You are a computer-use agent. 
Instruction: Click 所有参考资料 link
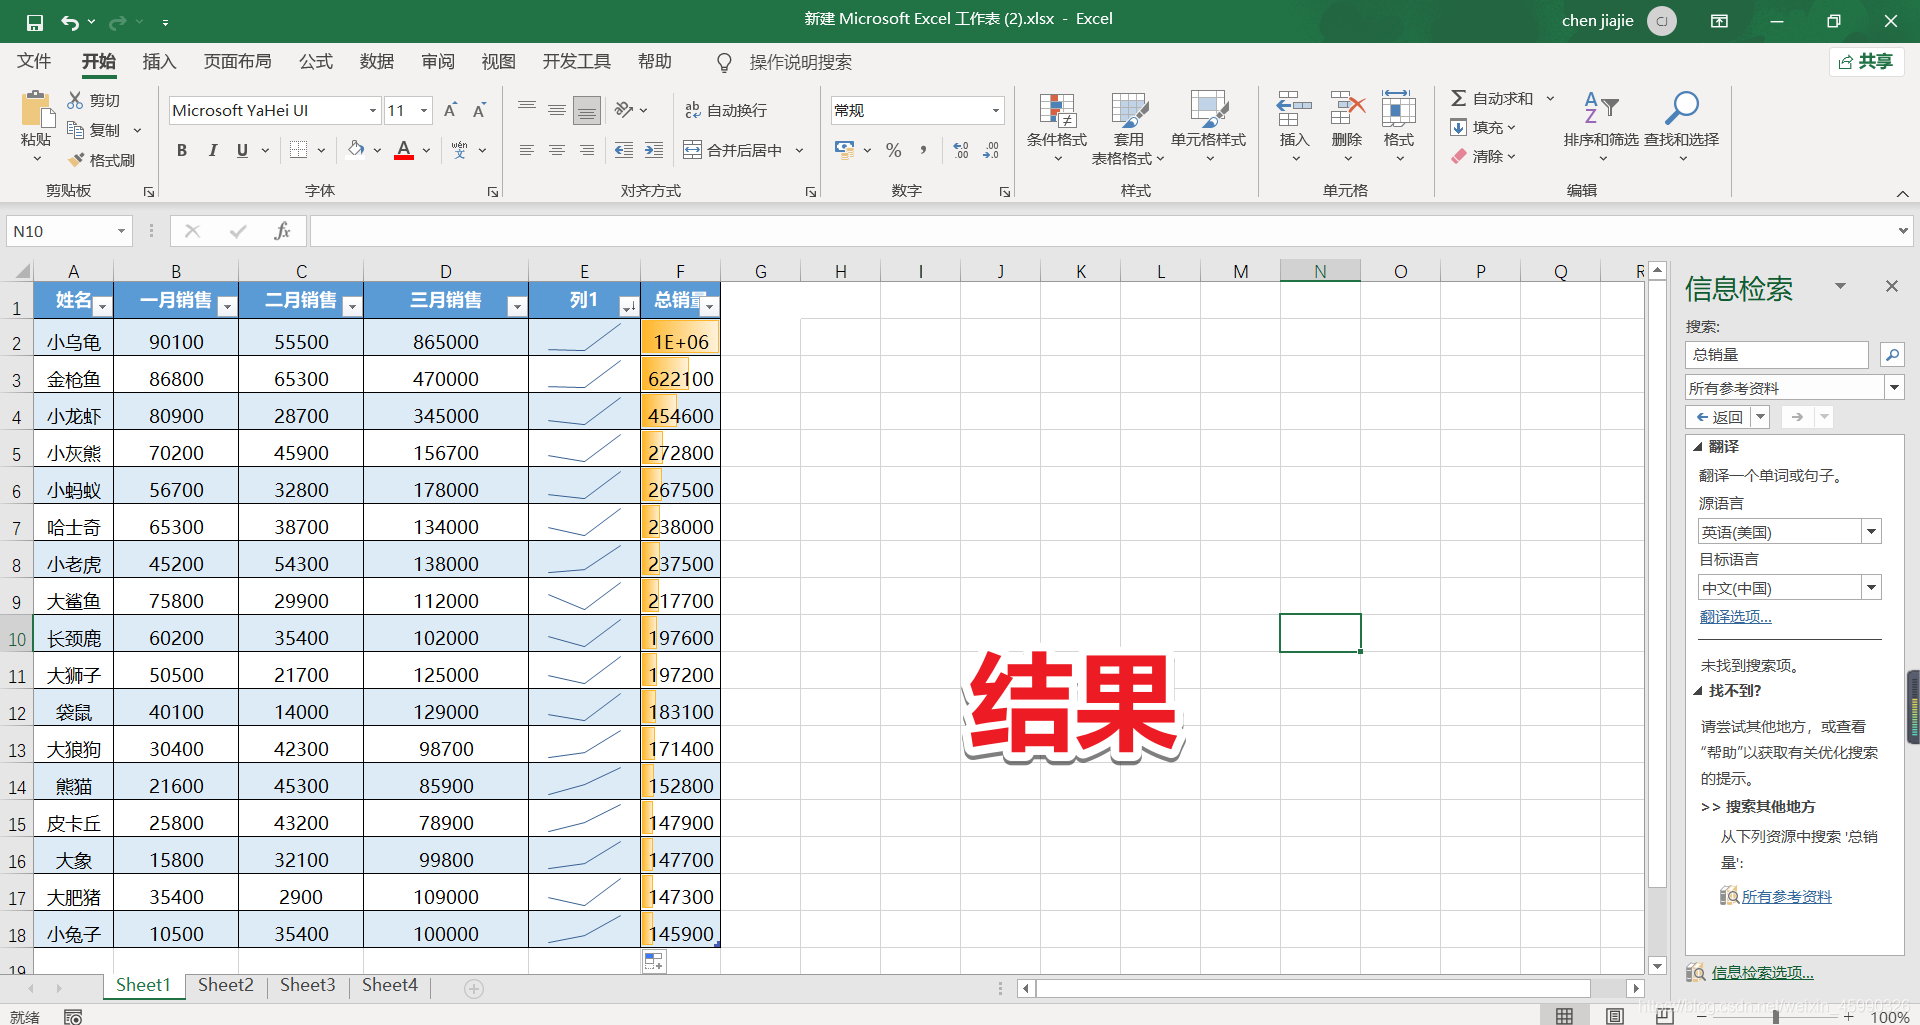pyautogui.click(x=1786, y=897)
